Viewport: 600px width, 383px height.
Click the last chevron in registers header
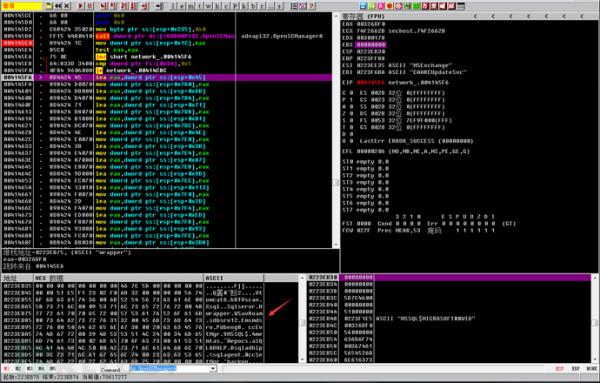(582, 16)
